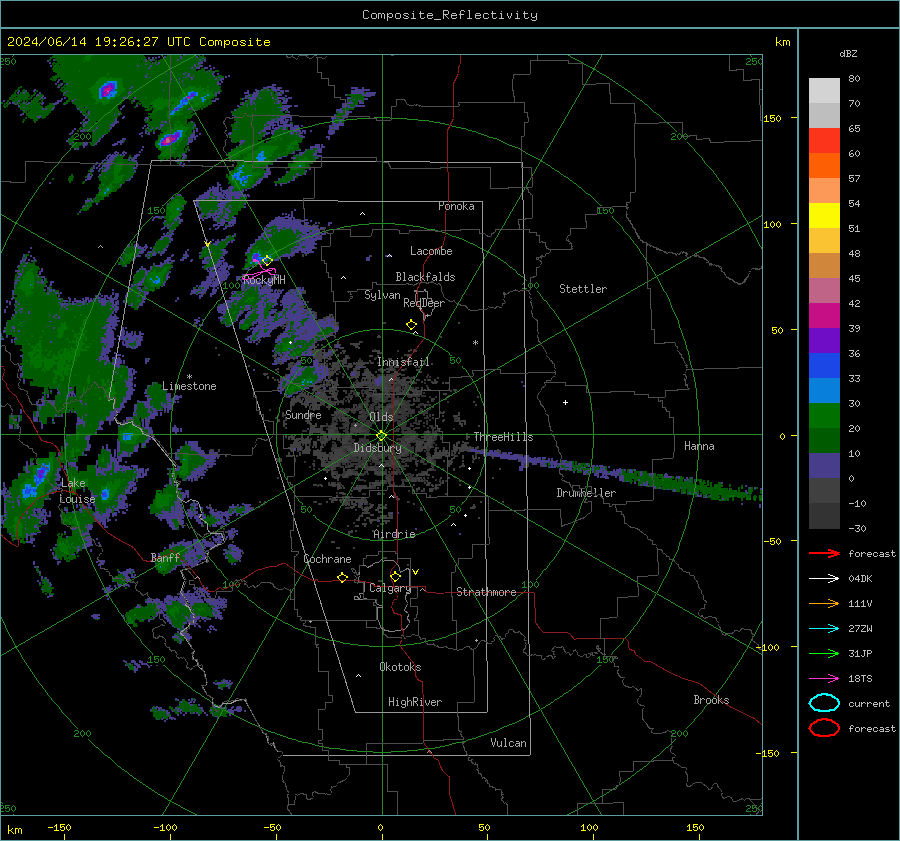The width and height of the screenshot is (900, 841).
Task: Click the white asterisk above Limestone
Action: tap(189, 377)
